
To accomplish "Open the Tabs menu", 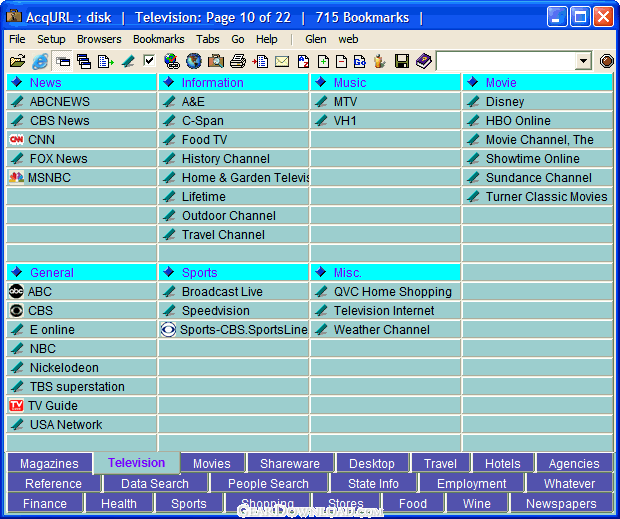I will (208, 39).
